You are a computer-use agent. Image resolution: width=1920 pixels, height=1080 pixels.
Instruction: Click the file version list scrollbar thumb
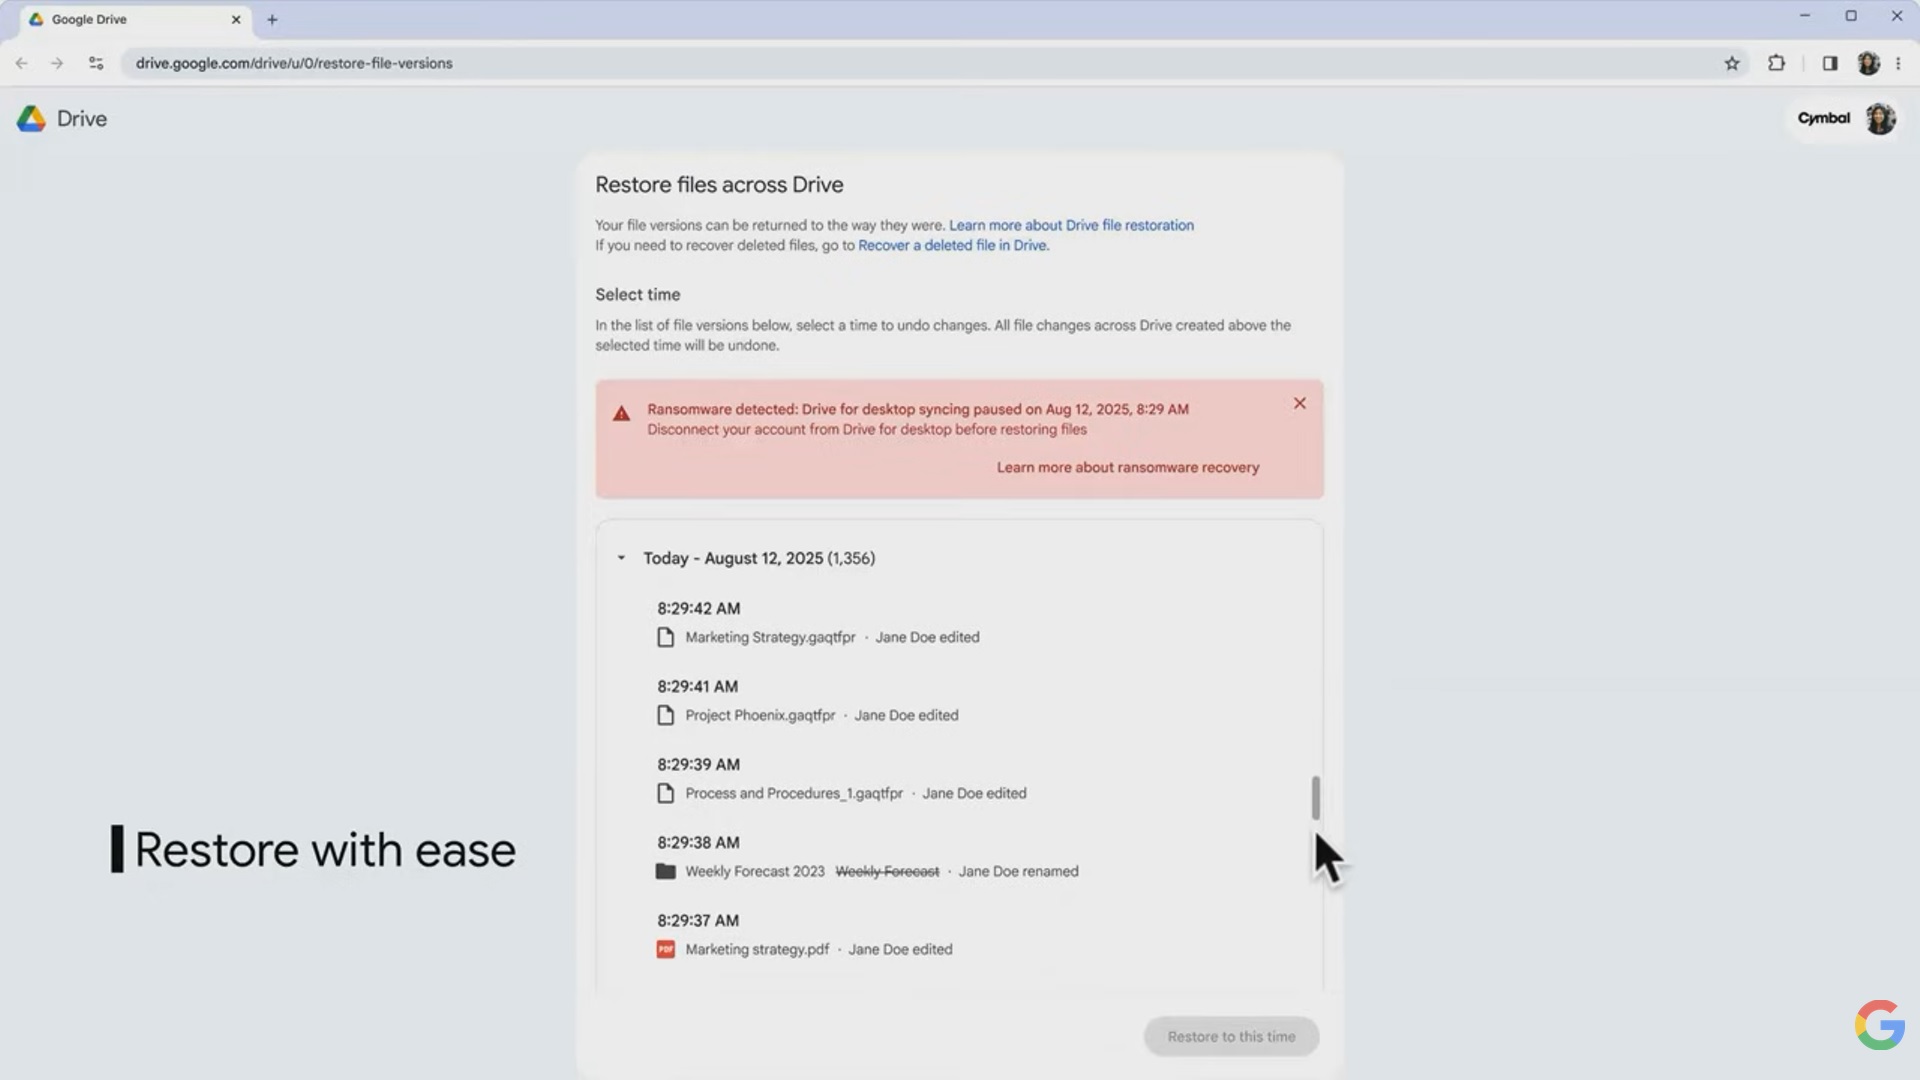click(x=1315, y=797)
